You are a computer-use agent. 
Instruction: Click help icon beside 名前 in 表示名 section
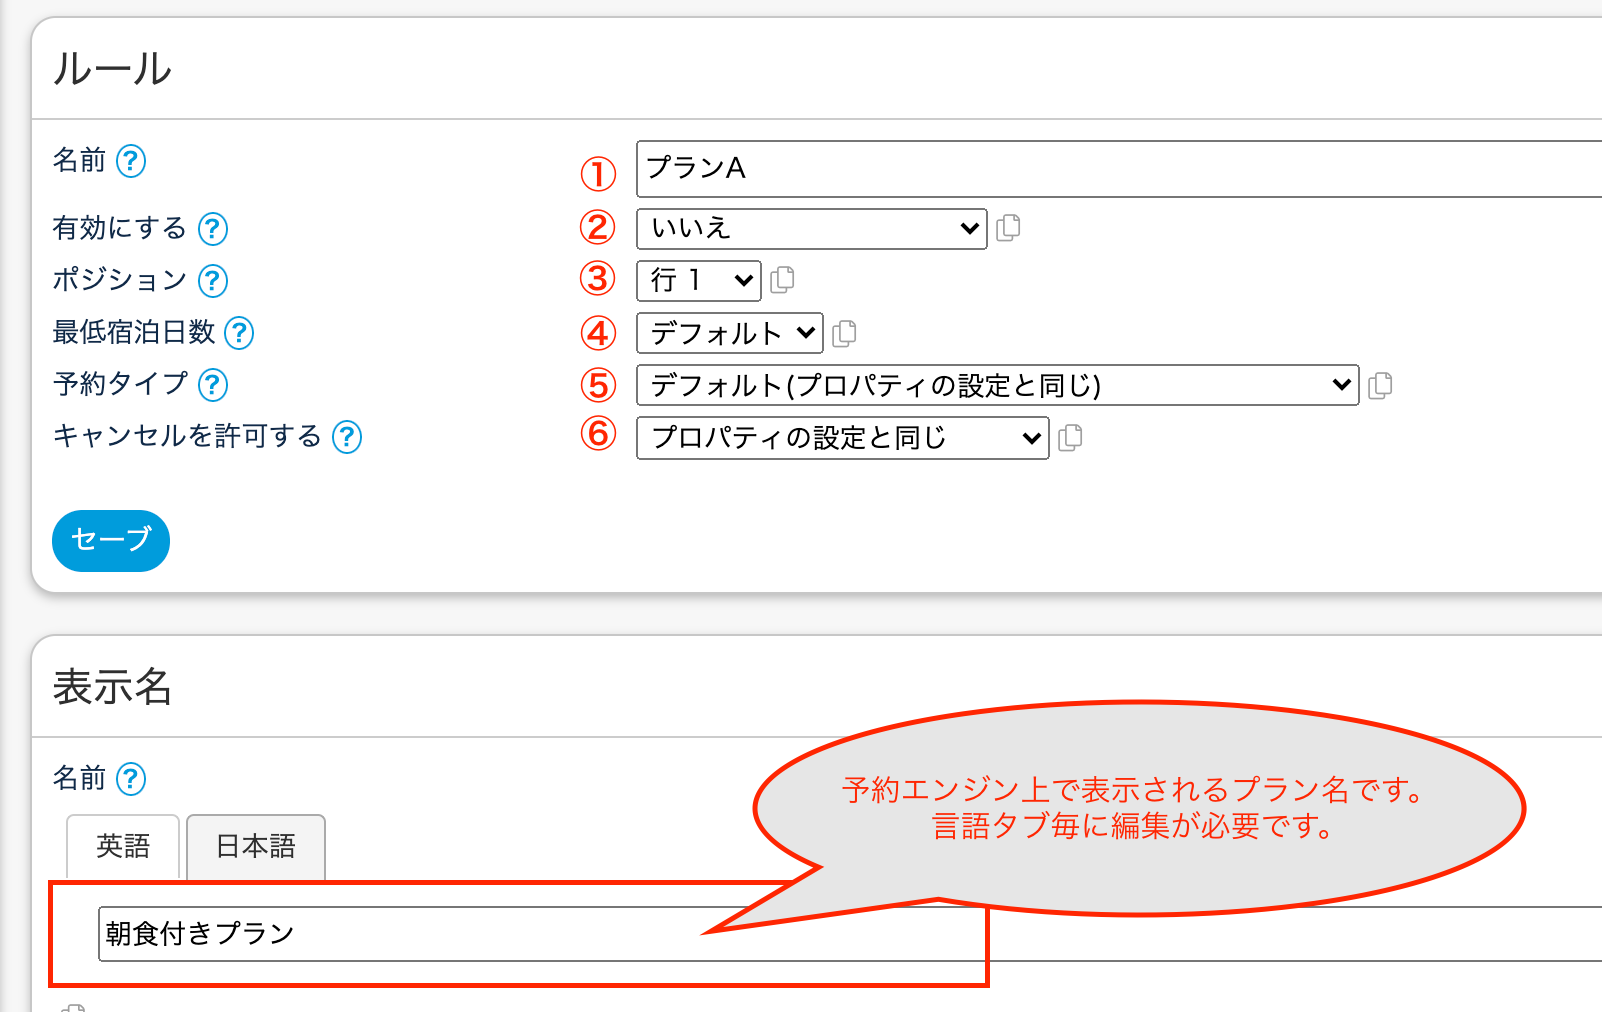pos(131,779)
